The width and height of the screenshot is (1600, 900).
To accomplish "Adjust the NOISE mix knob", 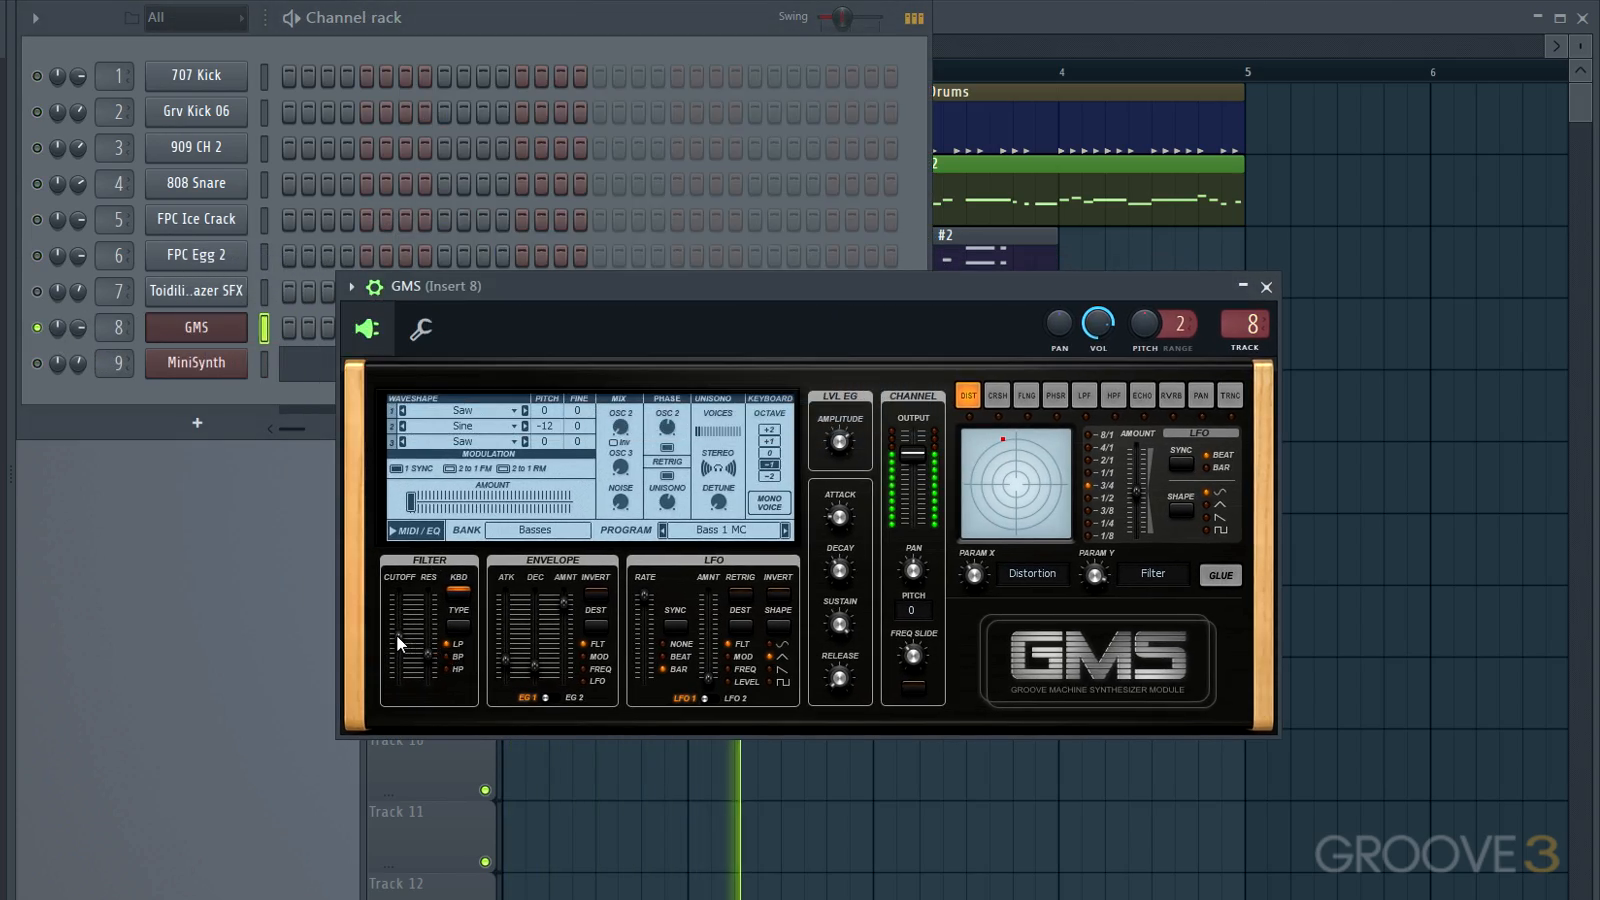I will tap(620, 502).
